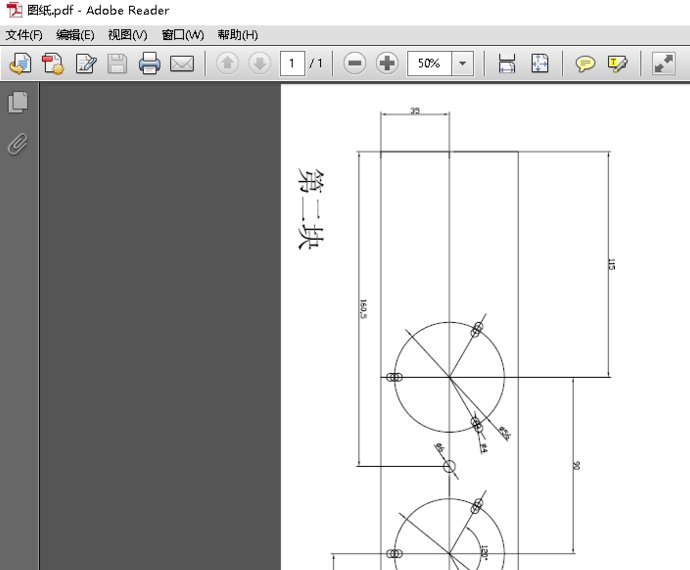Click the Zoom in plus button
The height and width of the screenshot is (570, 690).
tap(386, 64)
